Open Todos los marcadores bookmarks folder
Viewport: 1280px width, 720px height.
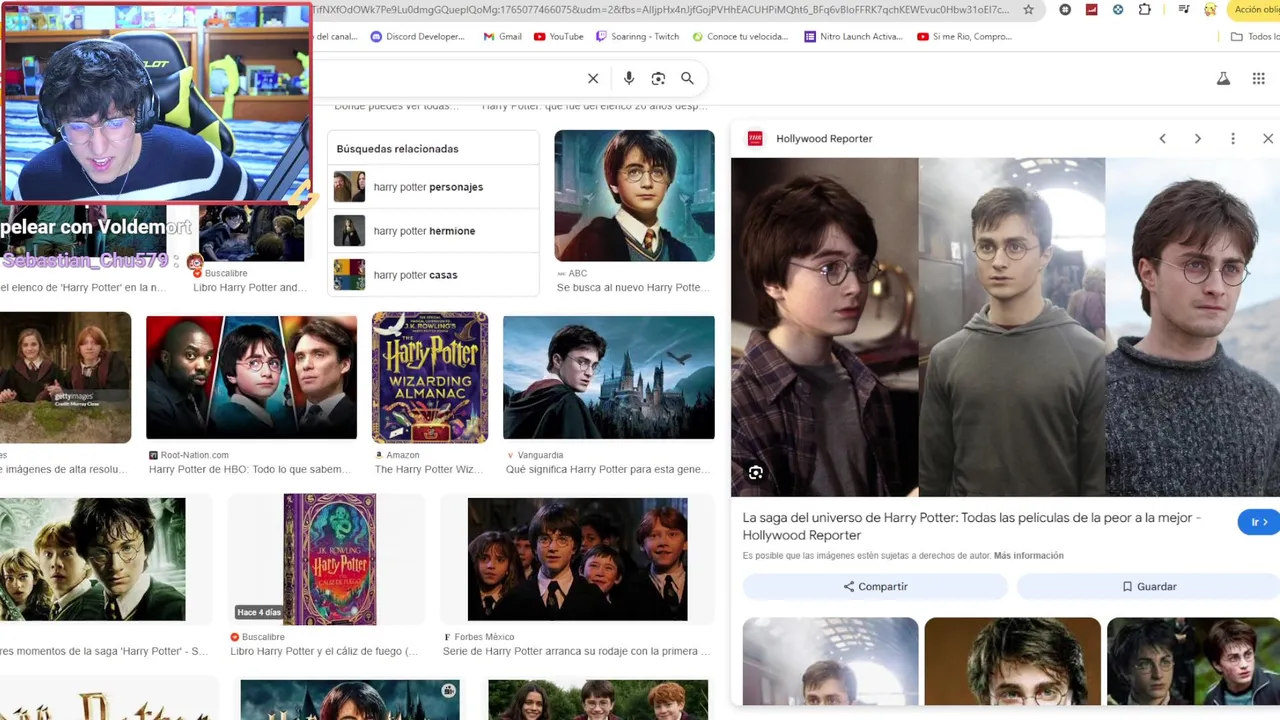point(1255,37)
